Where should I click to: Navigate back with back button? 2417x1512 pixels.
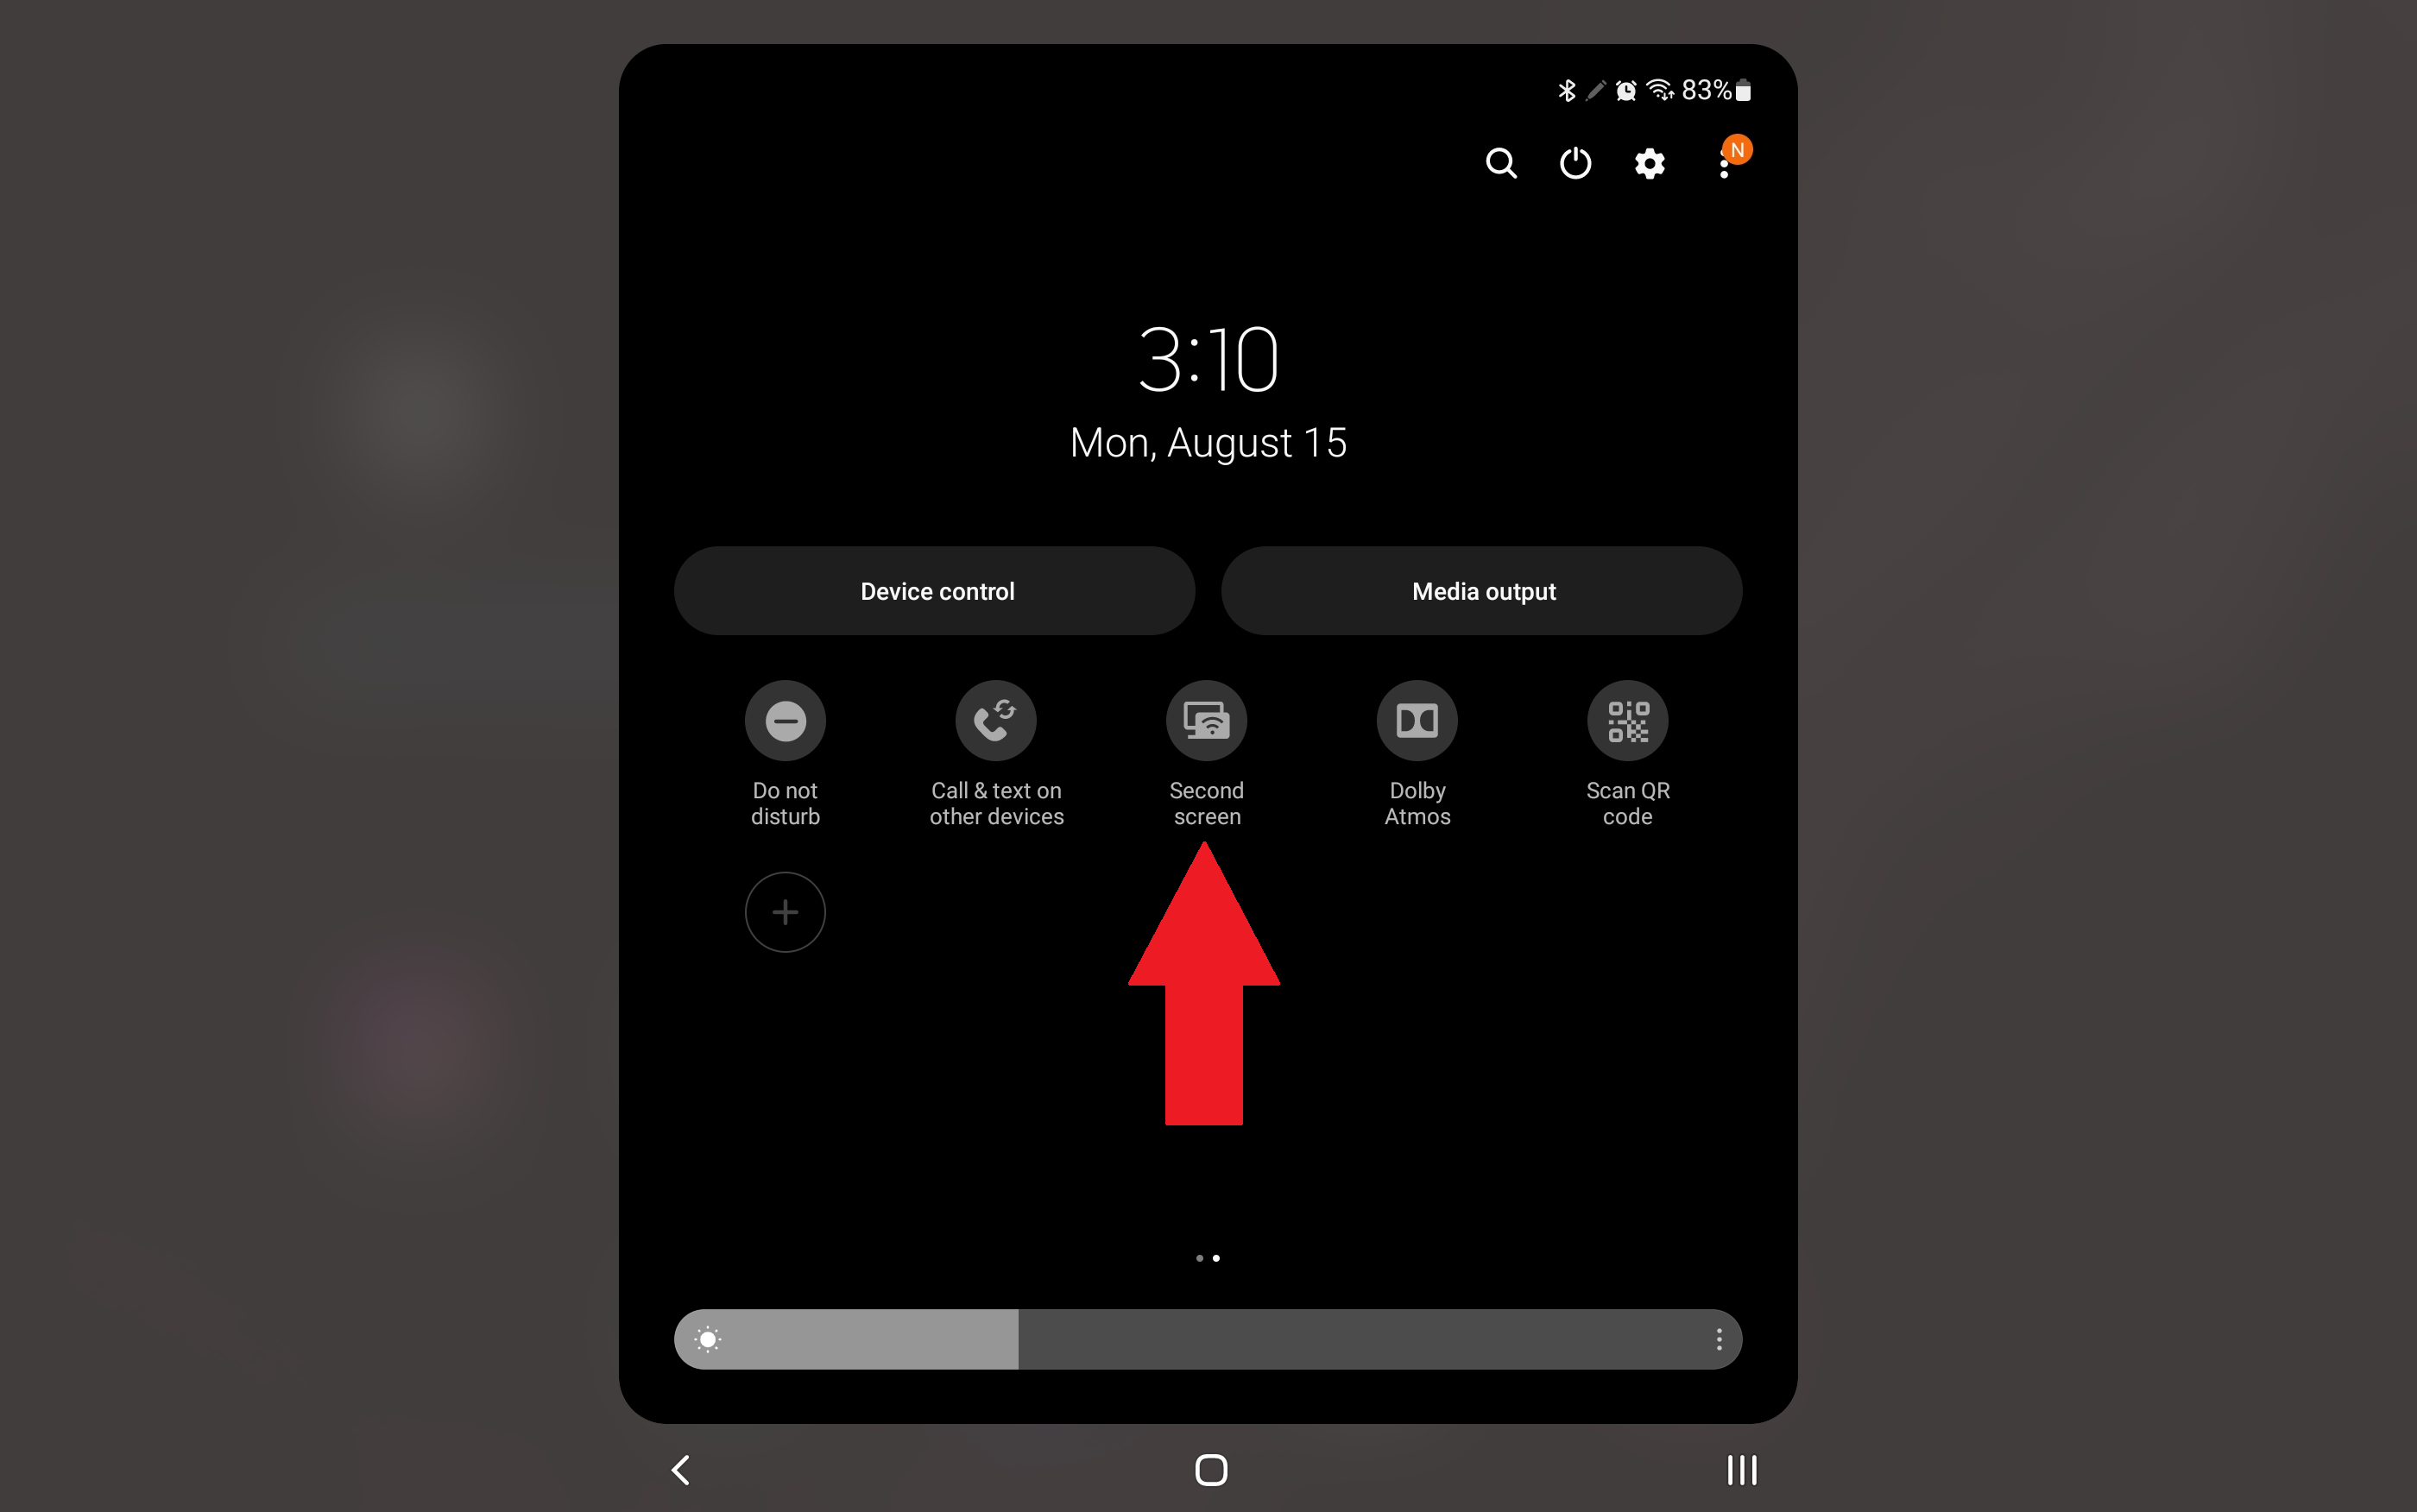tap(681, 1467)
